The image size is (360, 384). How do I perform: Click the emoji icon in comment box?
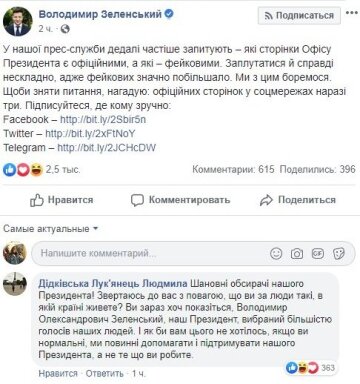(276, 254)
